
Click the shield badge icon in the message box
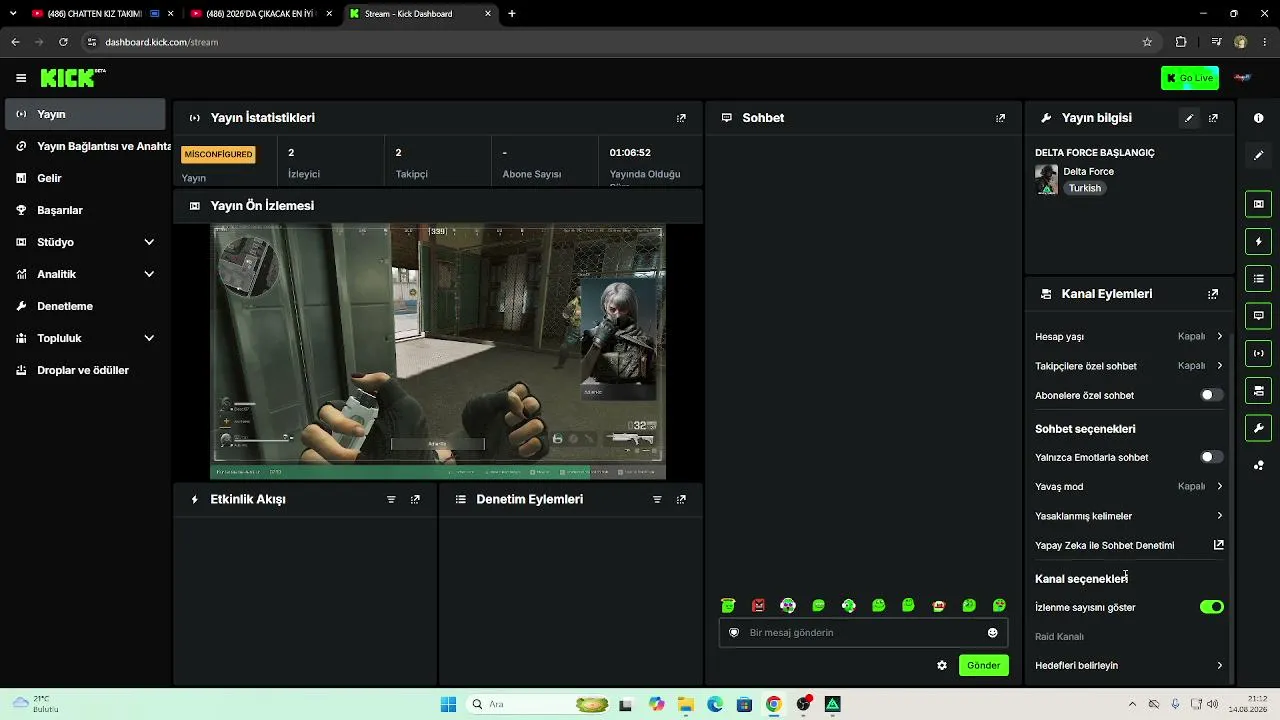[734, 633]
